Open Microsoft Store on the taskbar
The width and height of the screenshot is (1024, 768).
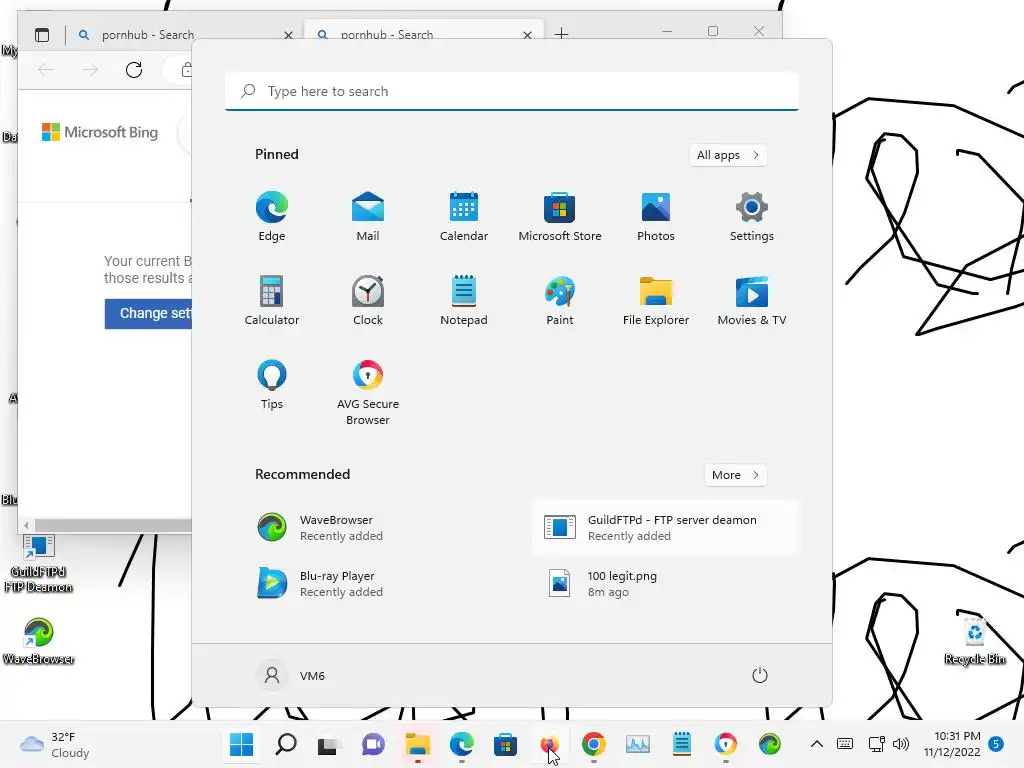(x=505, y=744)
